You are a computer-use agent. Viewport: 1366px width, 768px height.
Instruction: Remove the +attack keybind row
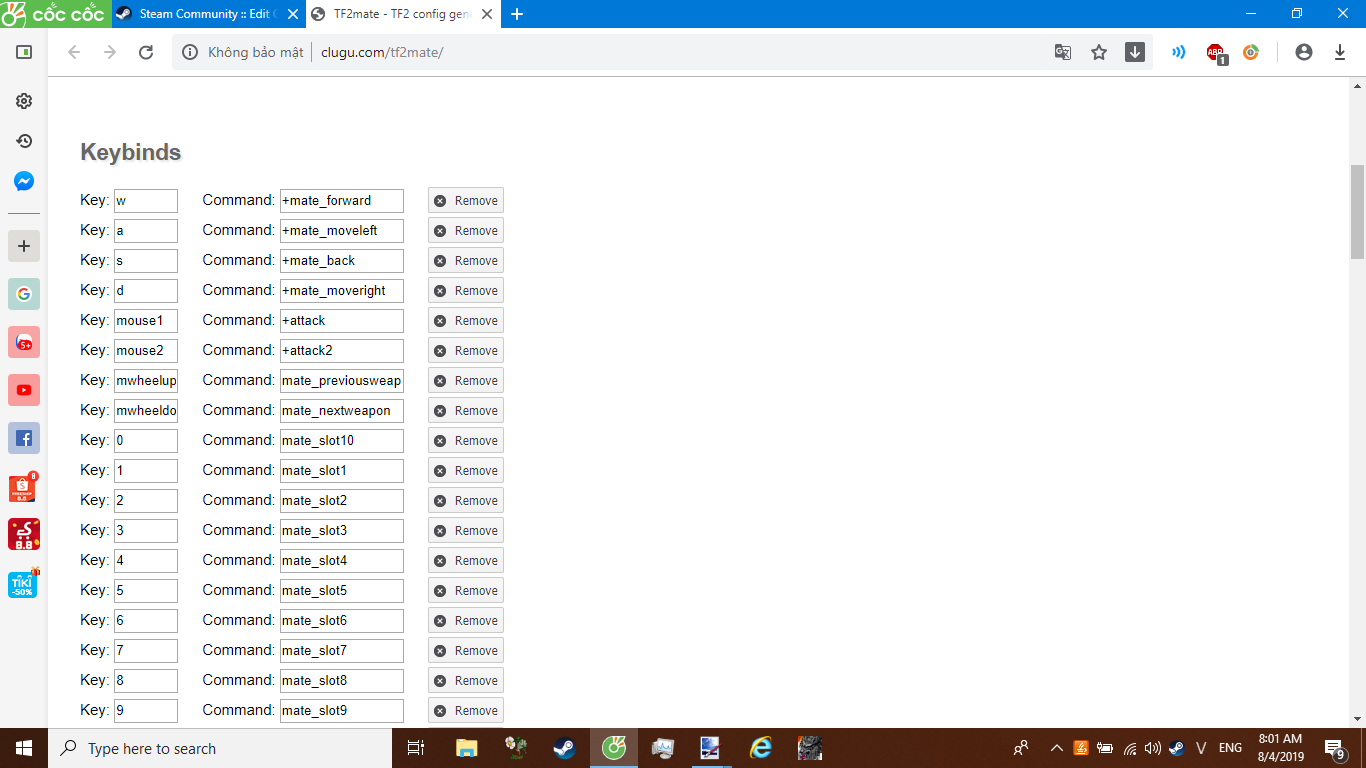click(466, 321)
